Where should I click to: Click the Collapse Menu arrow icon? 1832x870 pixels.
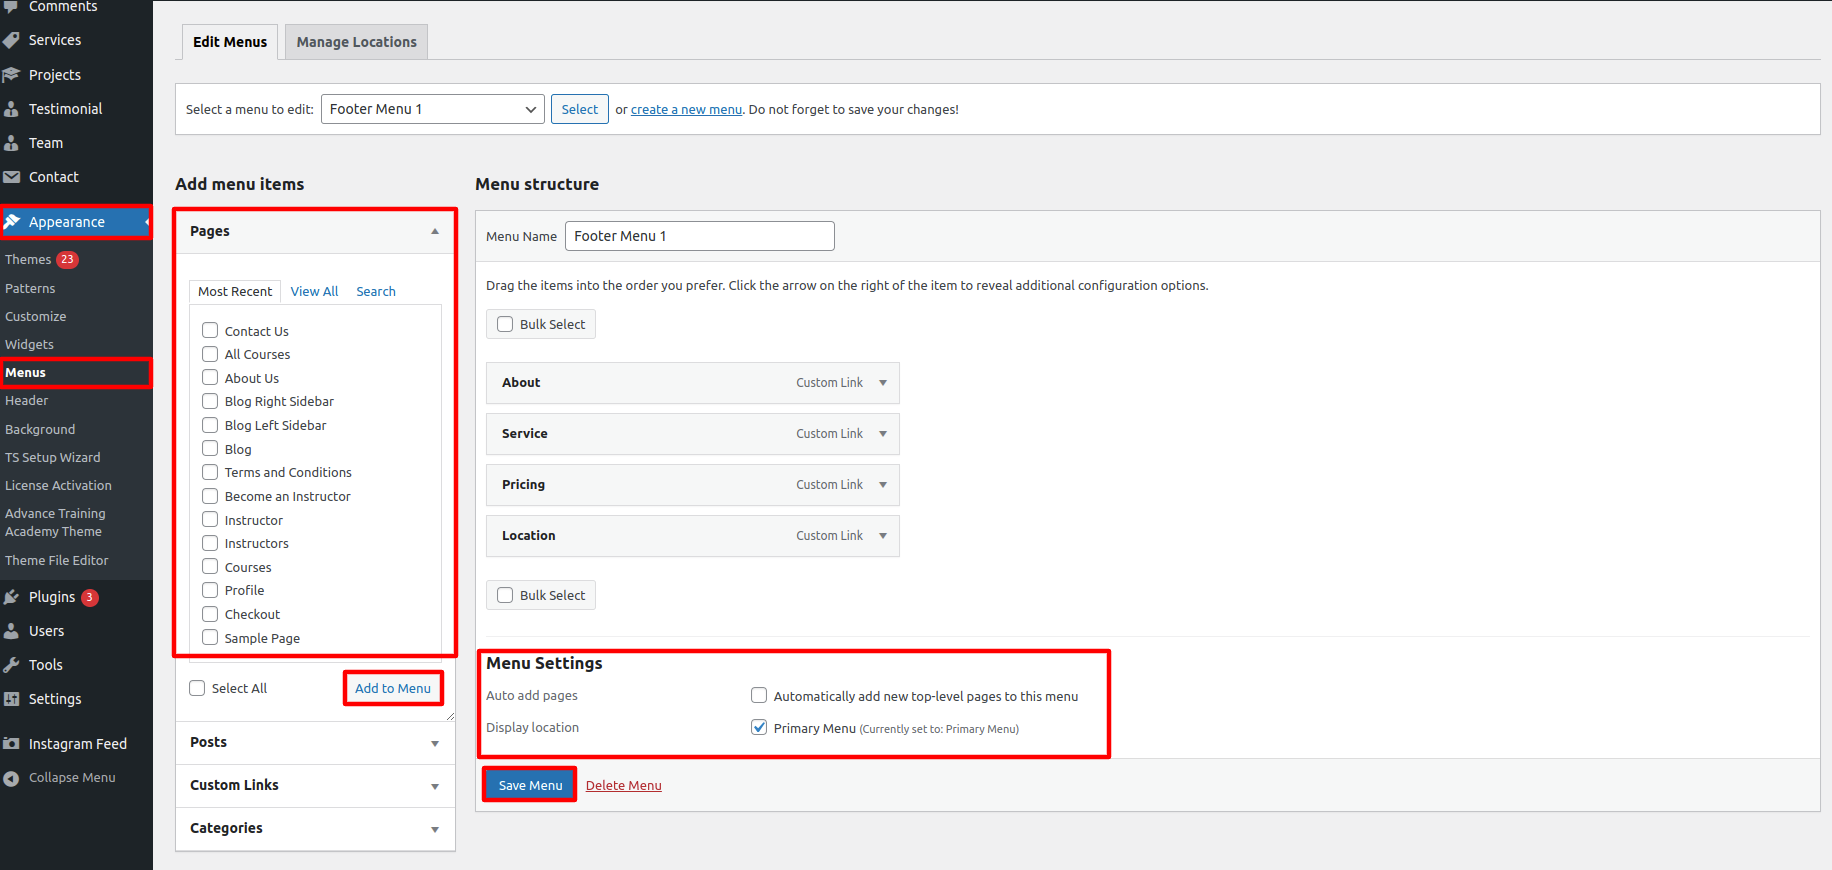coord(12,778)
